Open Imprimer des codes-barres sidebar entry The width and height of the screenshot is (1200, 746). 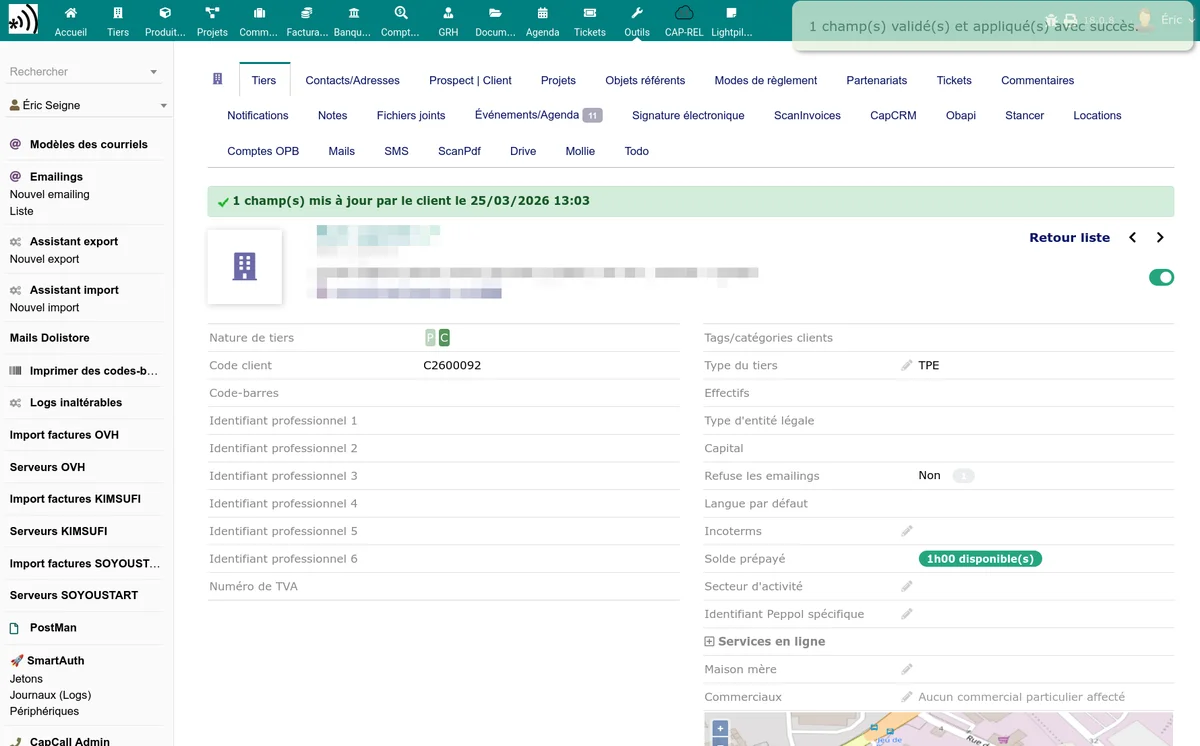point(94,371)
